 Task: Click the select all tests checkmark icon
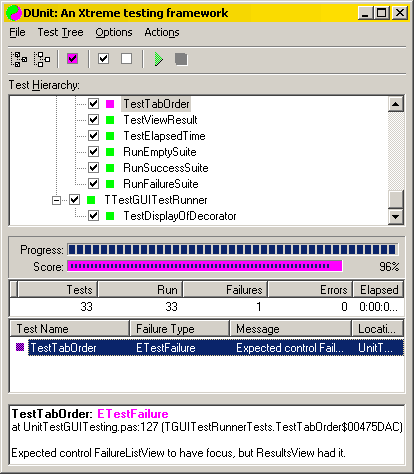click(x=103, y=59)
